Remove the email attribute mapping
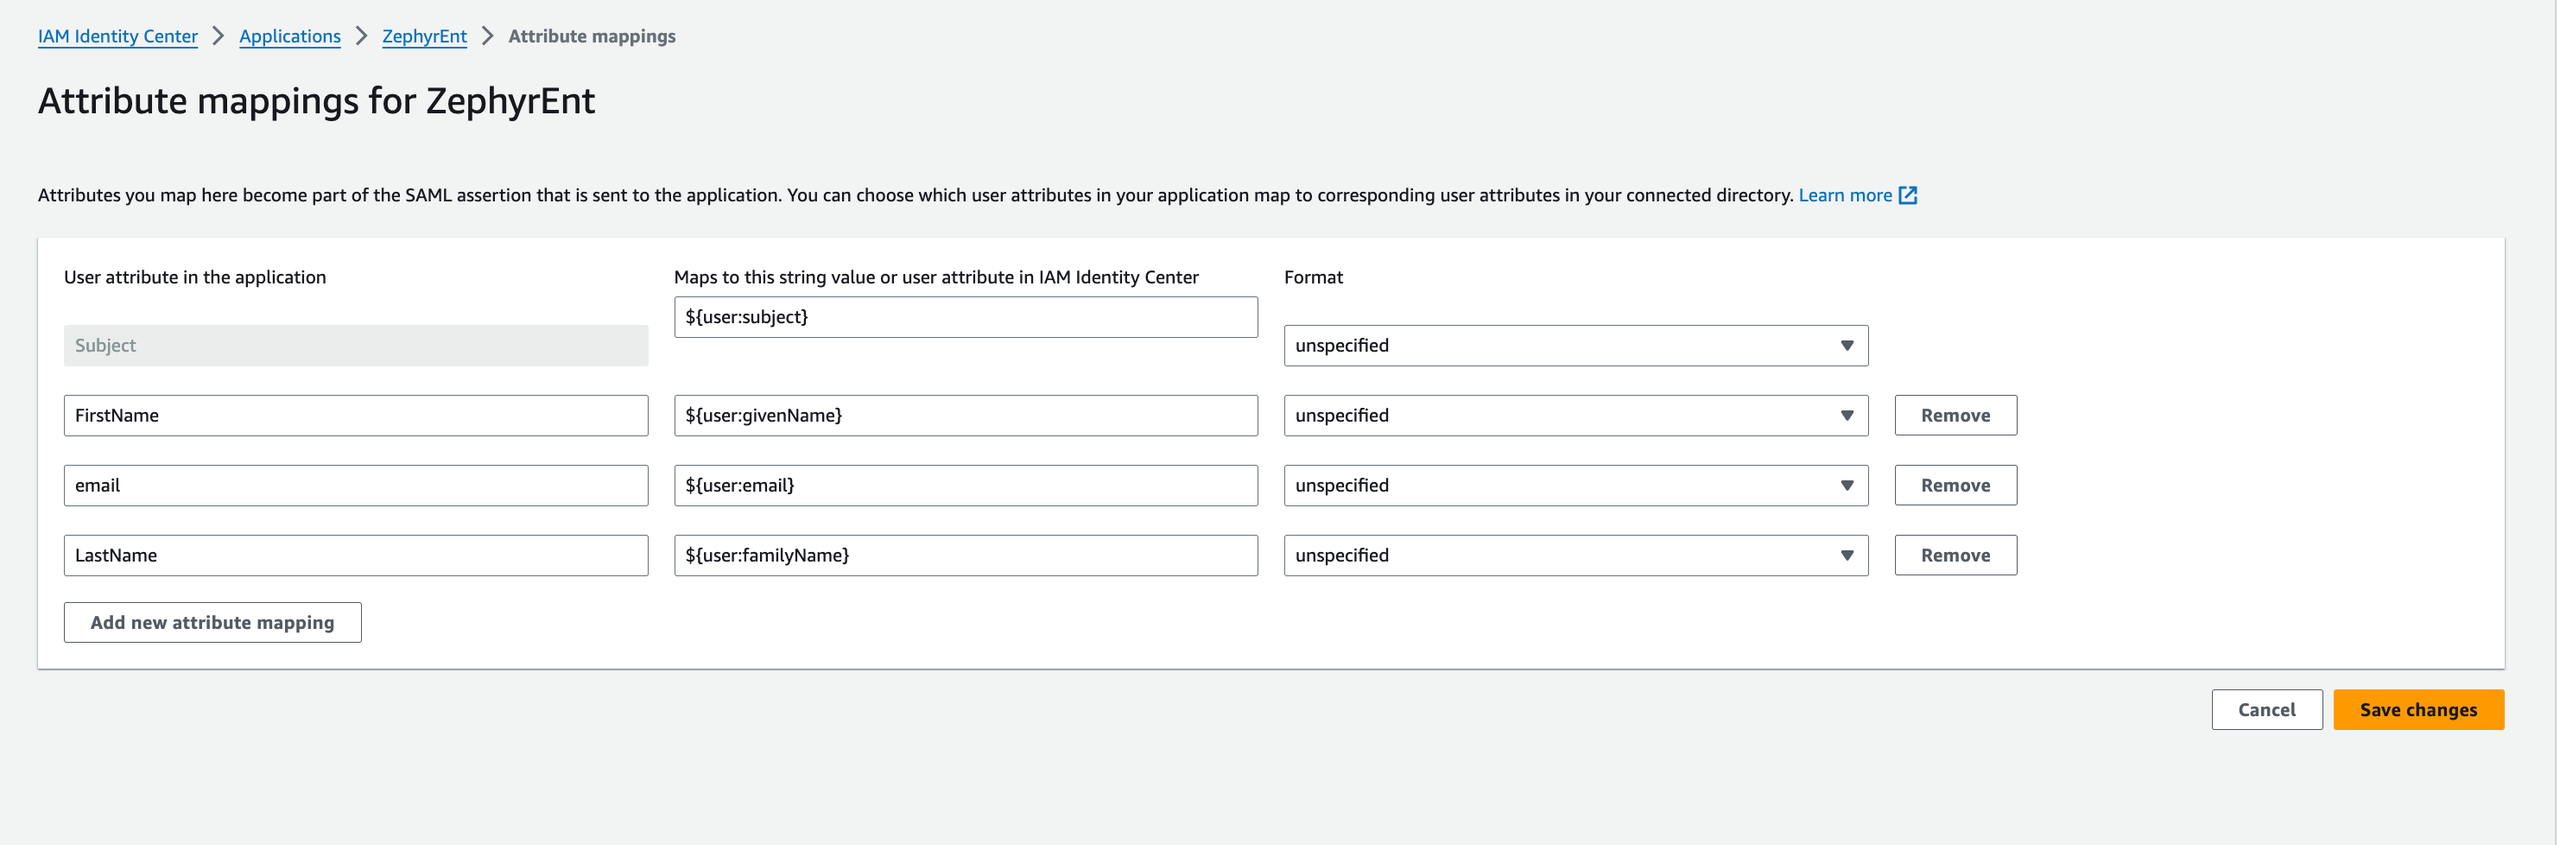The height and width of the screenshot is (845, 2560). (1955, 486)
